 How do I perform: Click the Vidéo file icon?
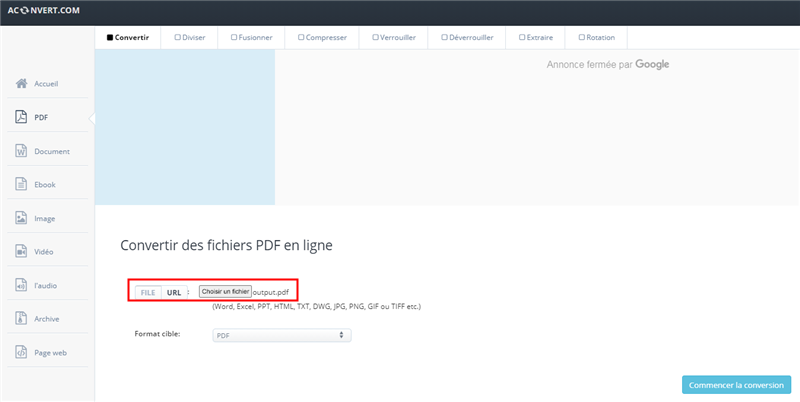tap(21, 252)
